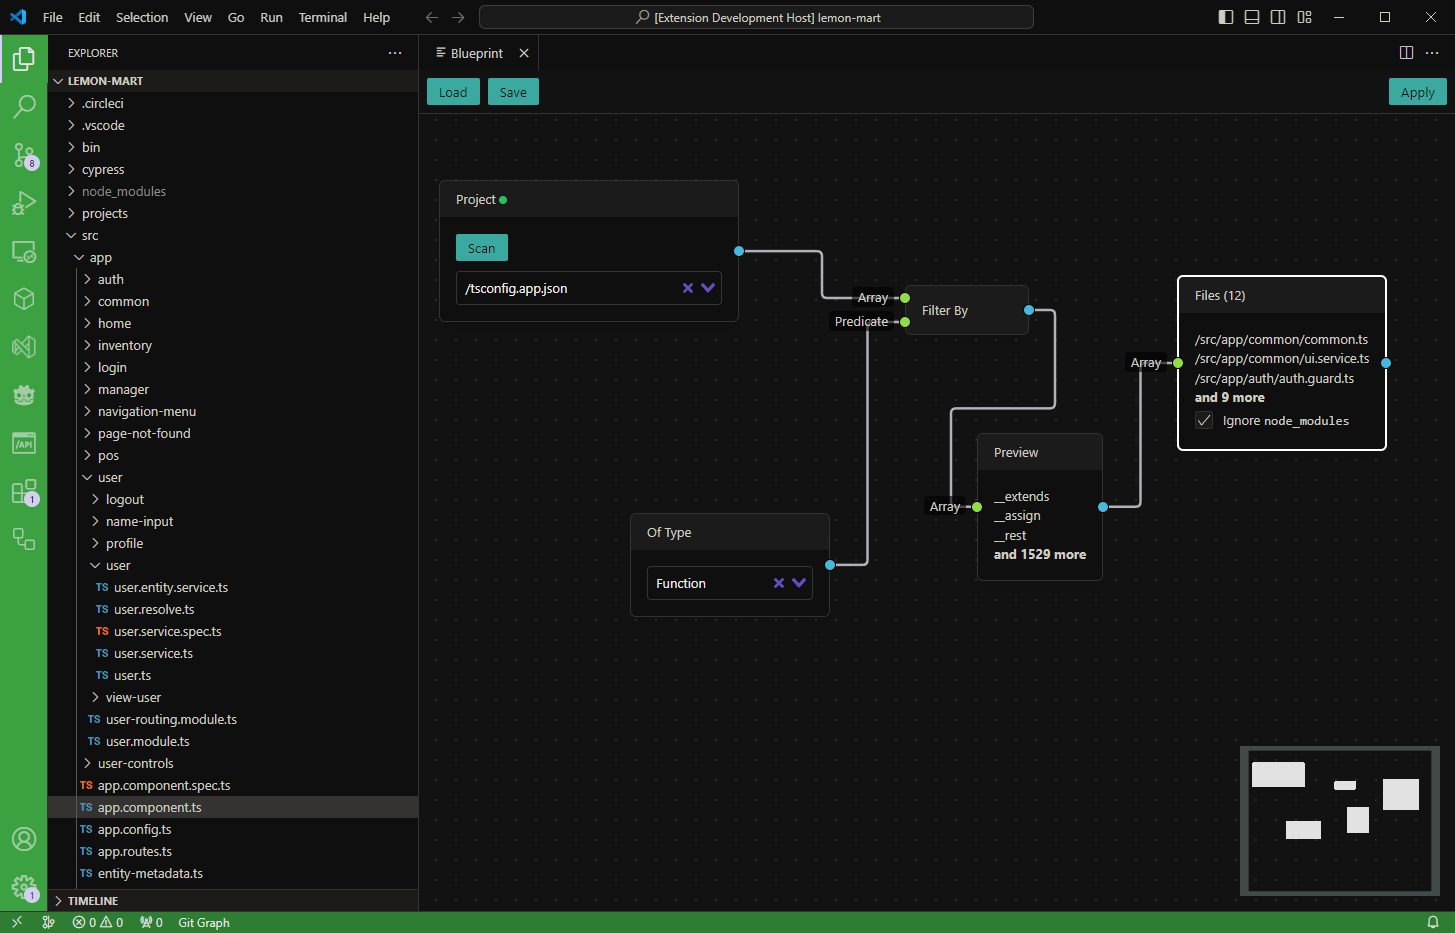Click errors and warnings count in status bar

click(98, 922)
